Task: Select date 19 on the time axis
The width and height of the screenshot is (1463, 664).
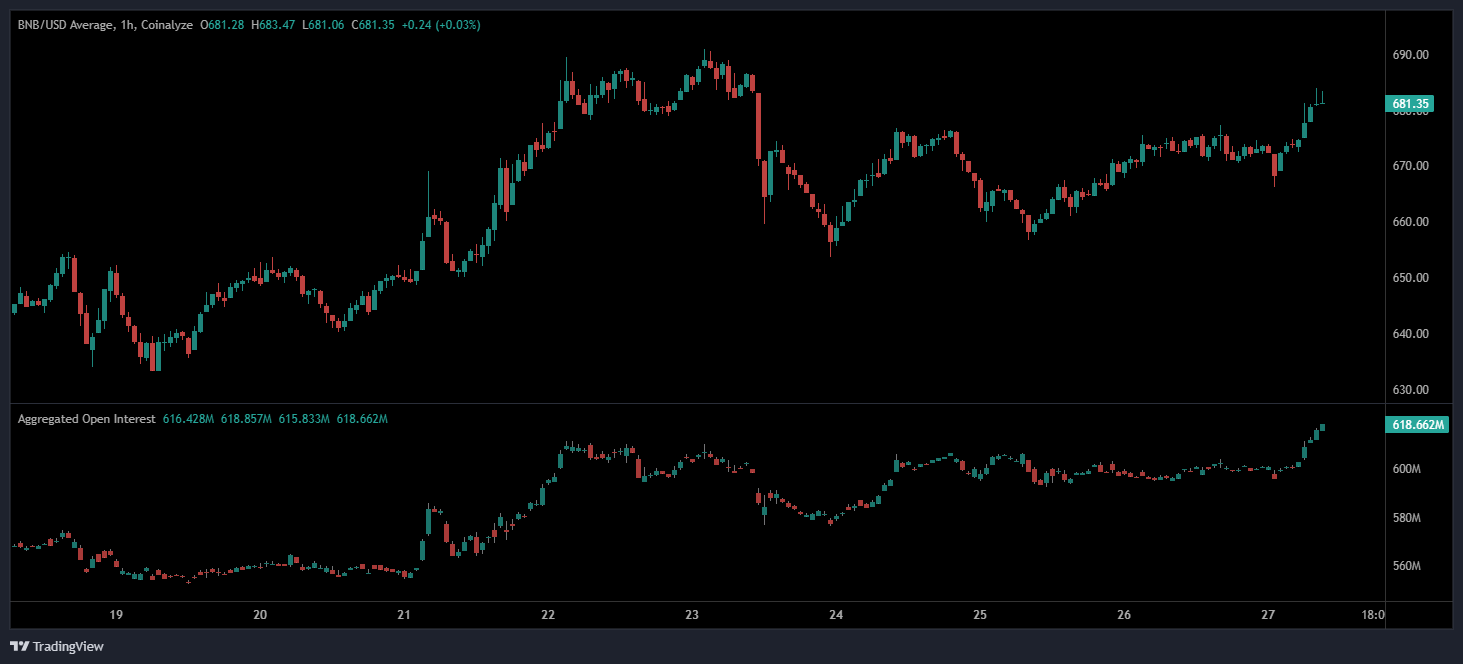Action: pyautogui.click(x=116, y=614)
